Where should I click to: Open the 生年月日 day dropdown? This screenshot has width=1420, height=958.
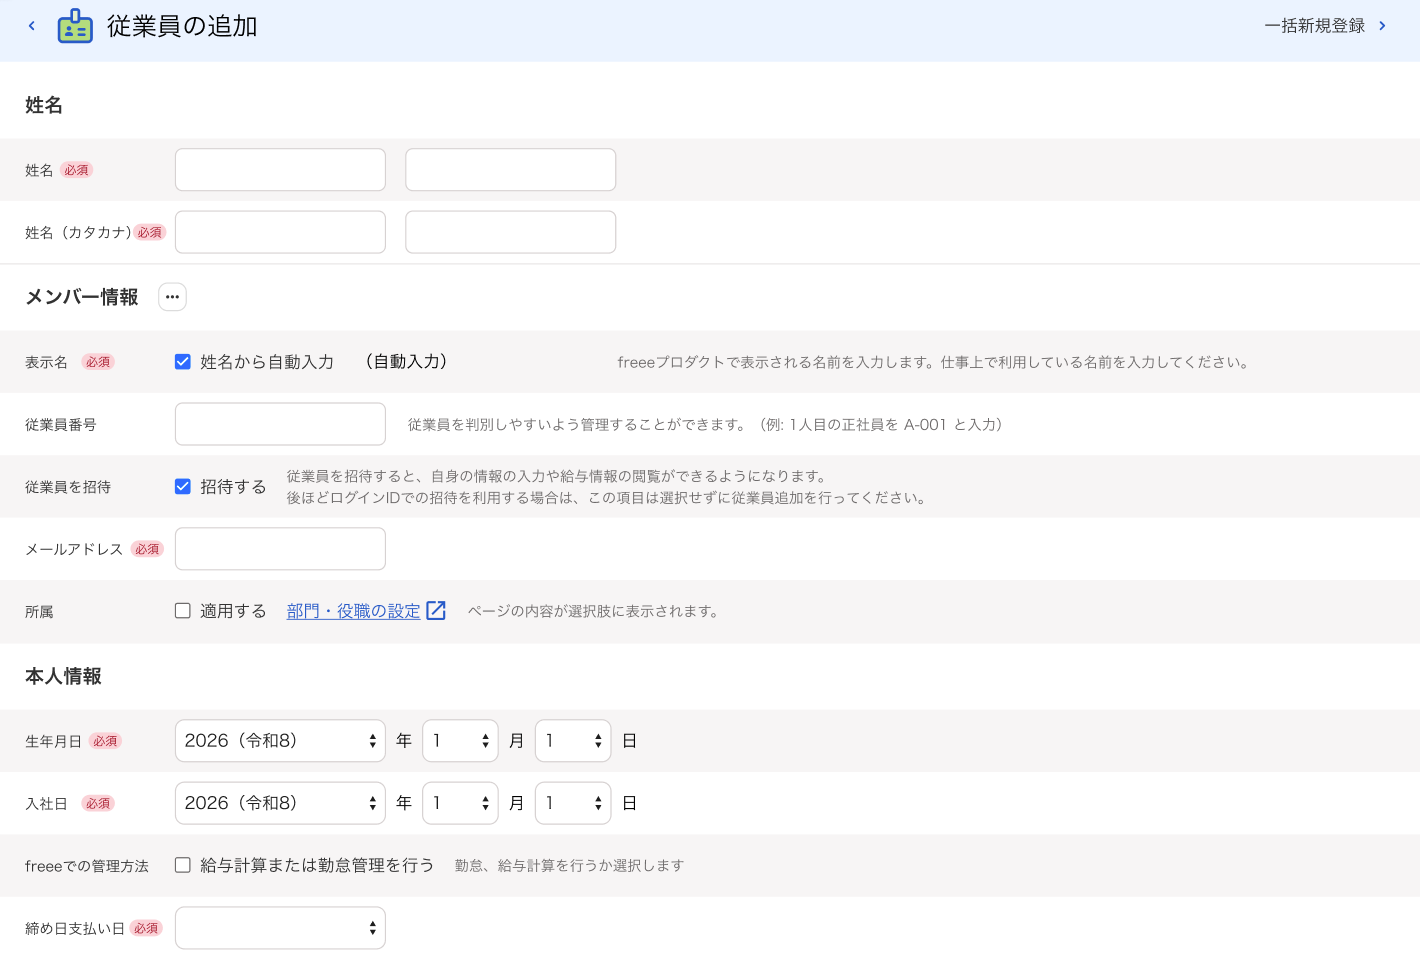pyautogui.click(x=573, y=741)
